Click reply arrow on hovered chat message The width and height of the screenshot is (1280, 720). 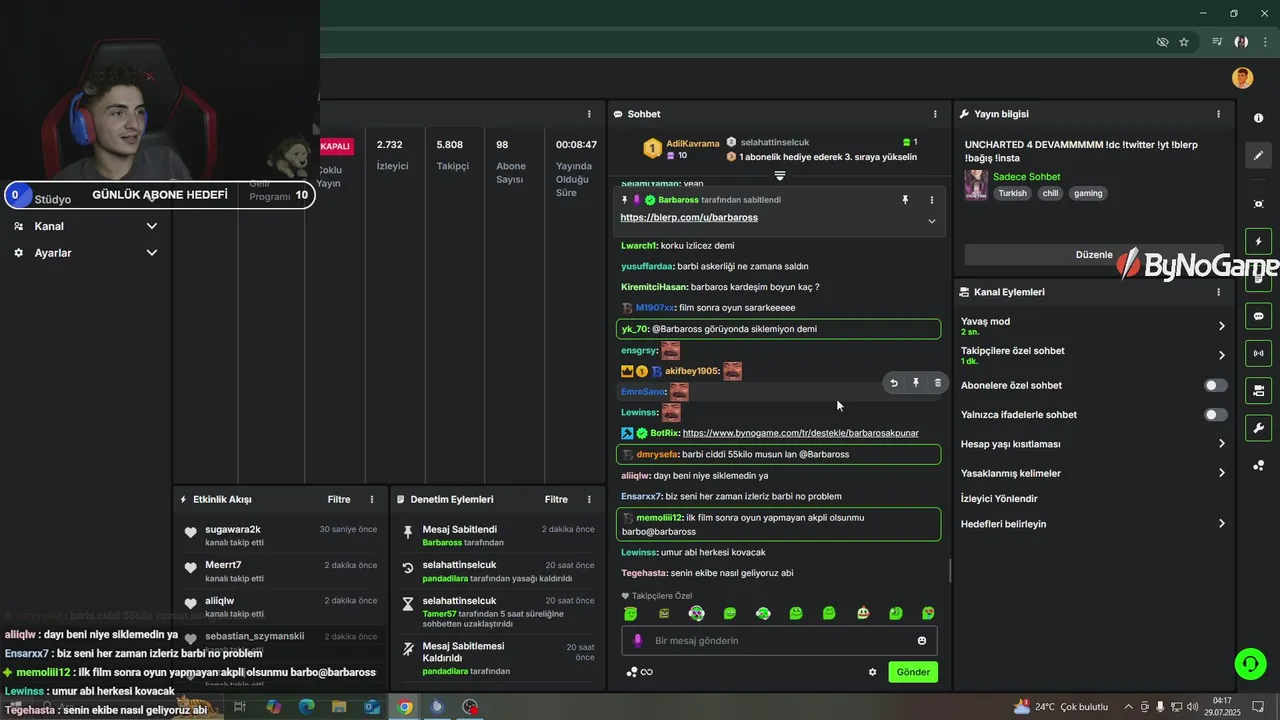click(894, 383)
